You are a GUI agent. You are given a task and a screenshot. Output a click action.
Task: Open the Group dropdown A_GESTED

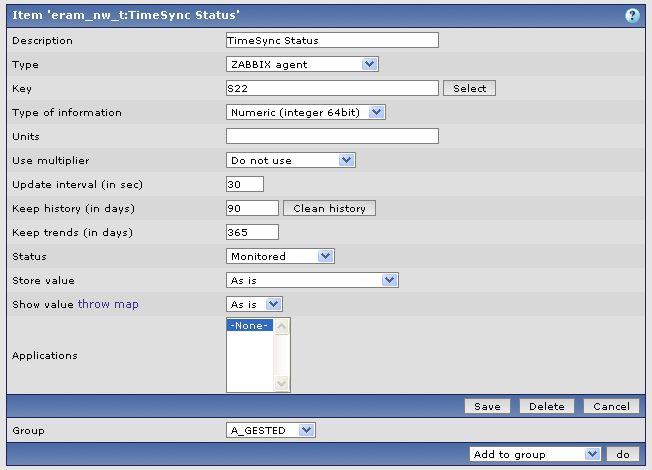click(x=271, y=430)
